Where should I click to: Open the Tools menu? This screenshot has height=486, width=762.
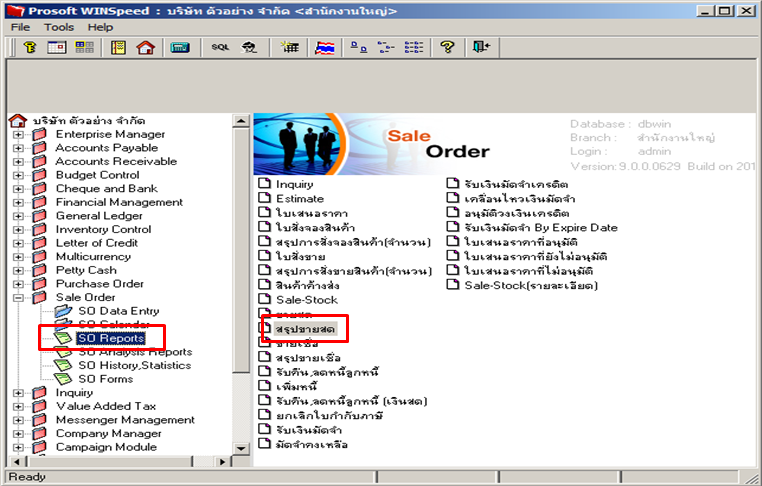(59, 27)
